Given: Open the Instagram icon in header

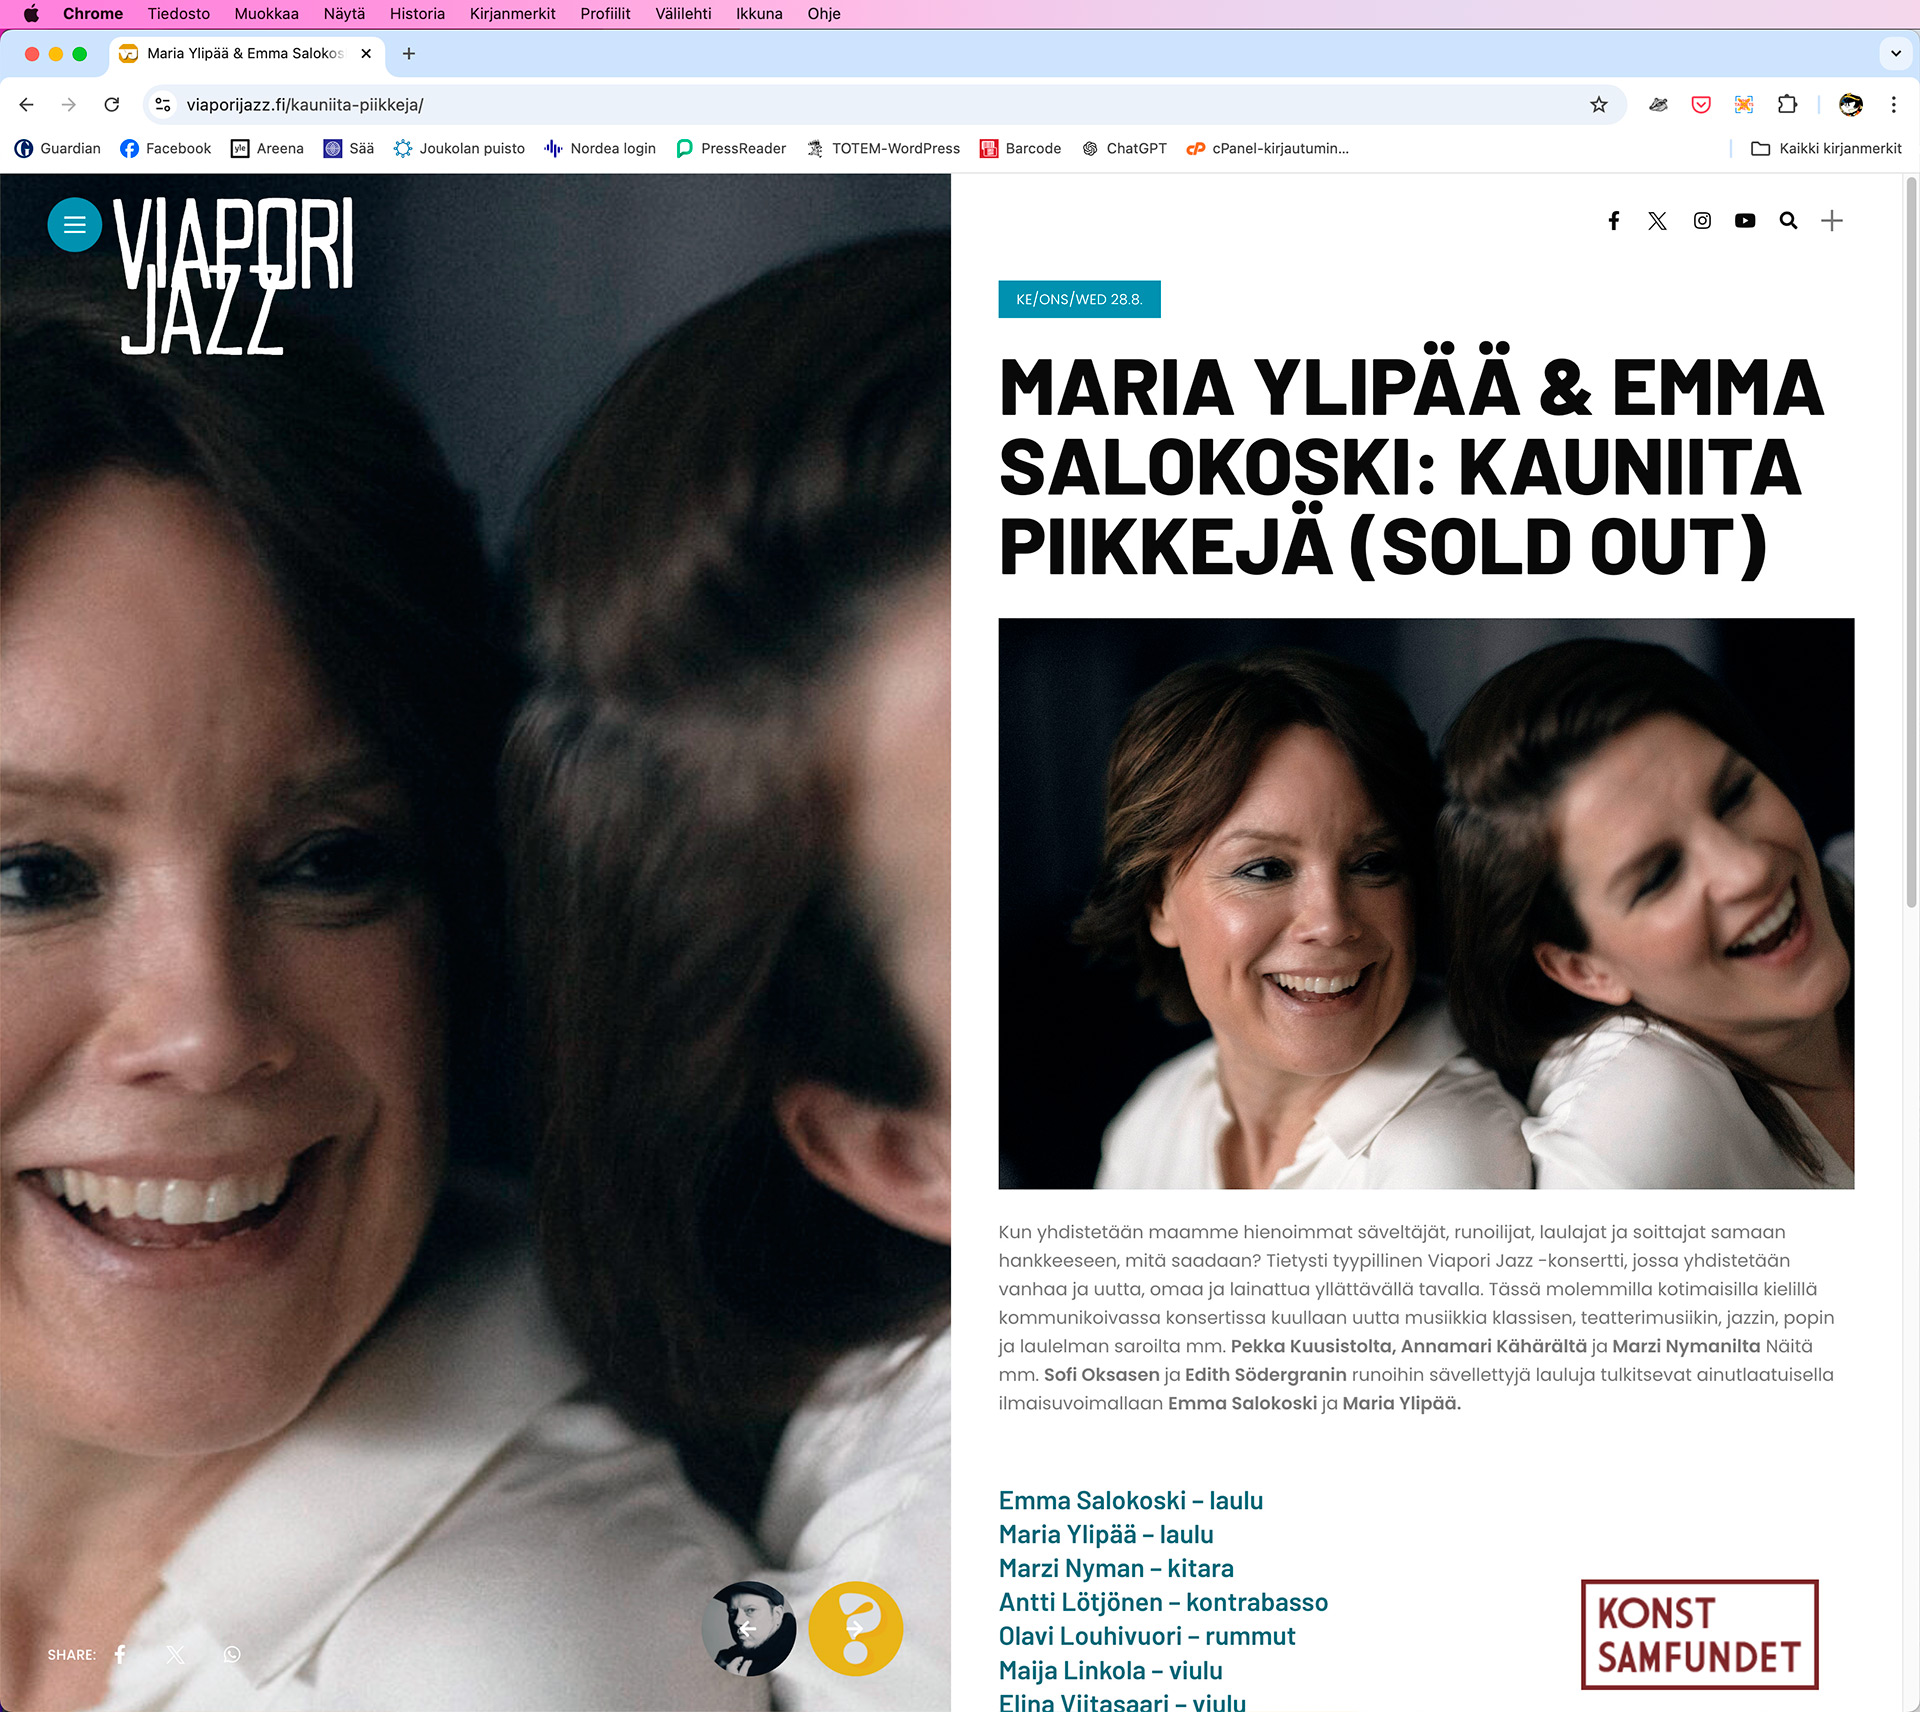Looking at the screenshot, I should point(1702,221).
